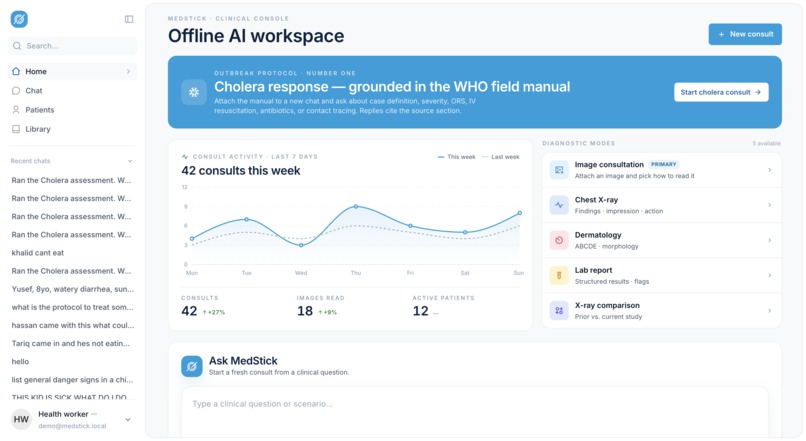Open recent chat 'Yusef, 8yo, watery diarrhea'
The width and height of the screenshot is (806, 441).
pyautogui.click(x=72, y=289)
